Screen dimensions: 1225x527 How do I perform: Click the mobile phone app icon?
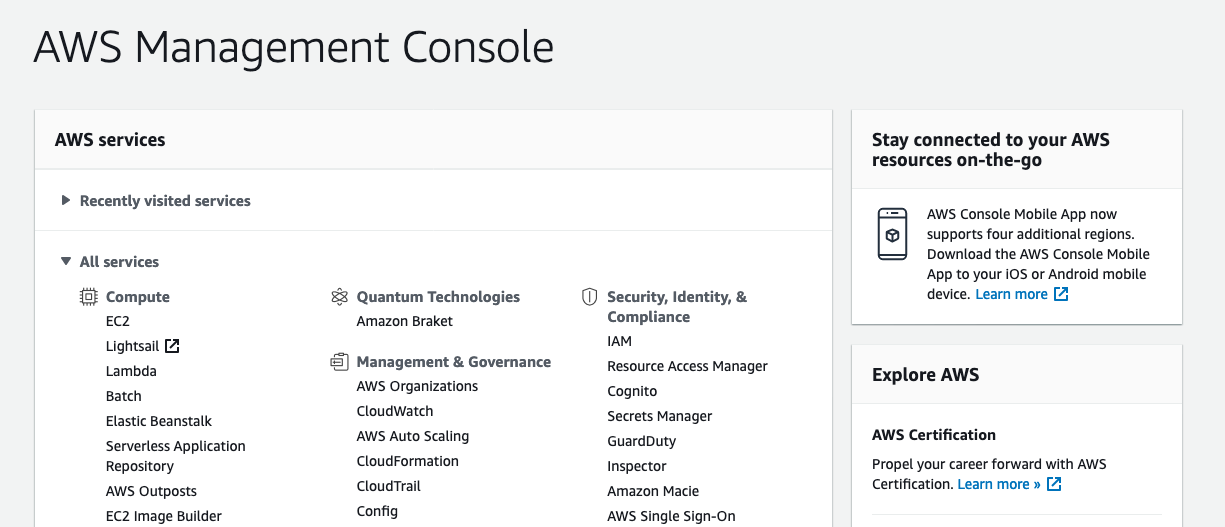tap(892, 235)
